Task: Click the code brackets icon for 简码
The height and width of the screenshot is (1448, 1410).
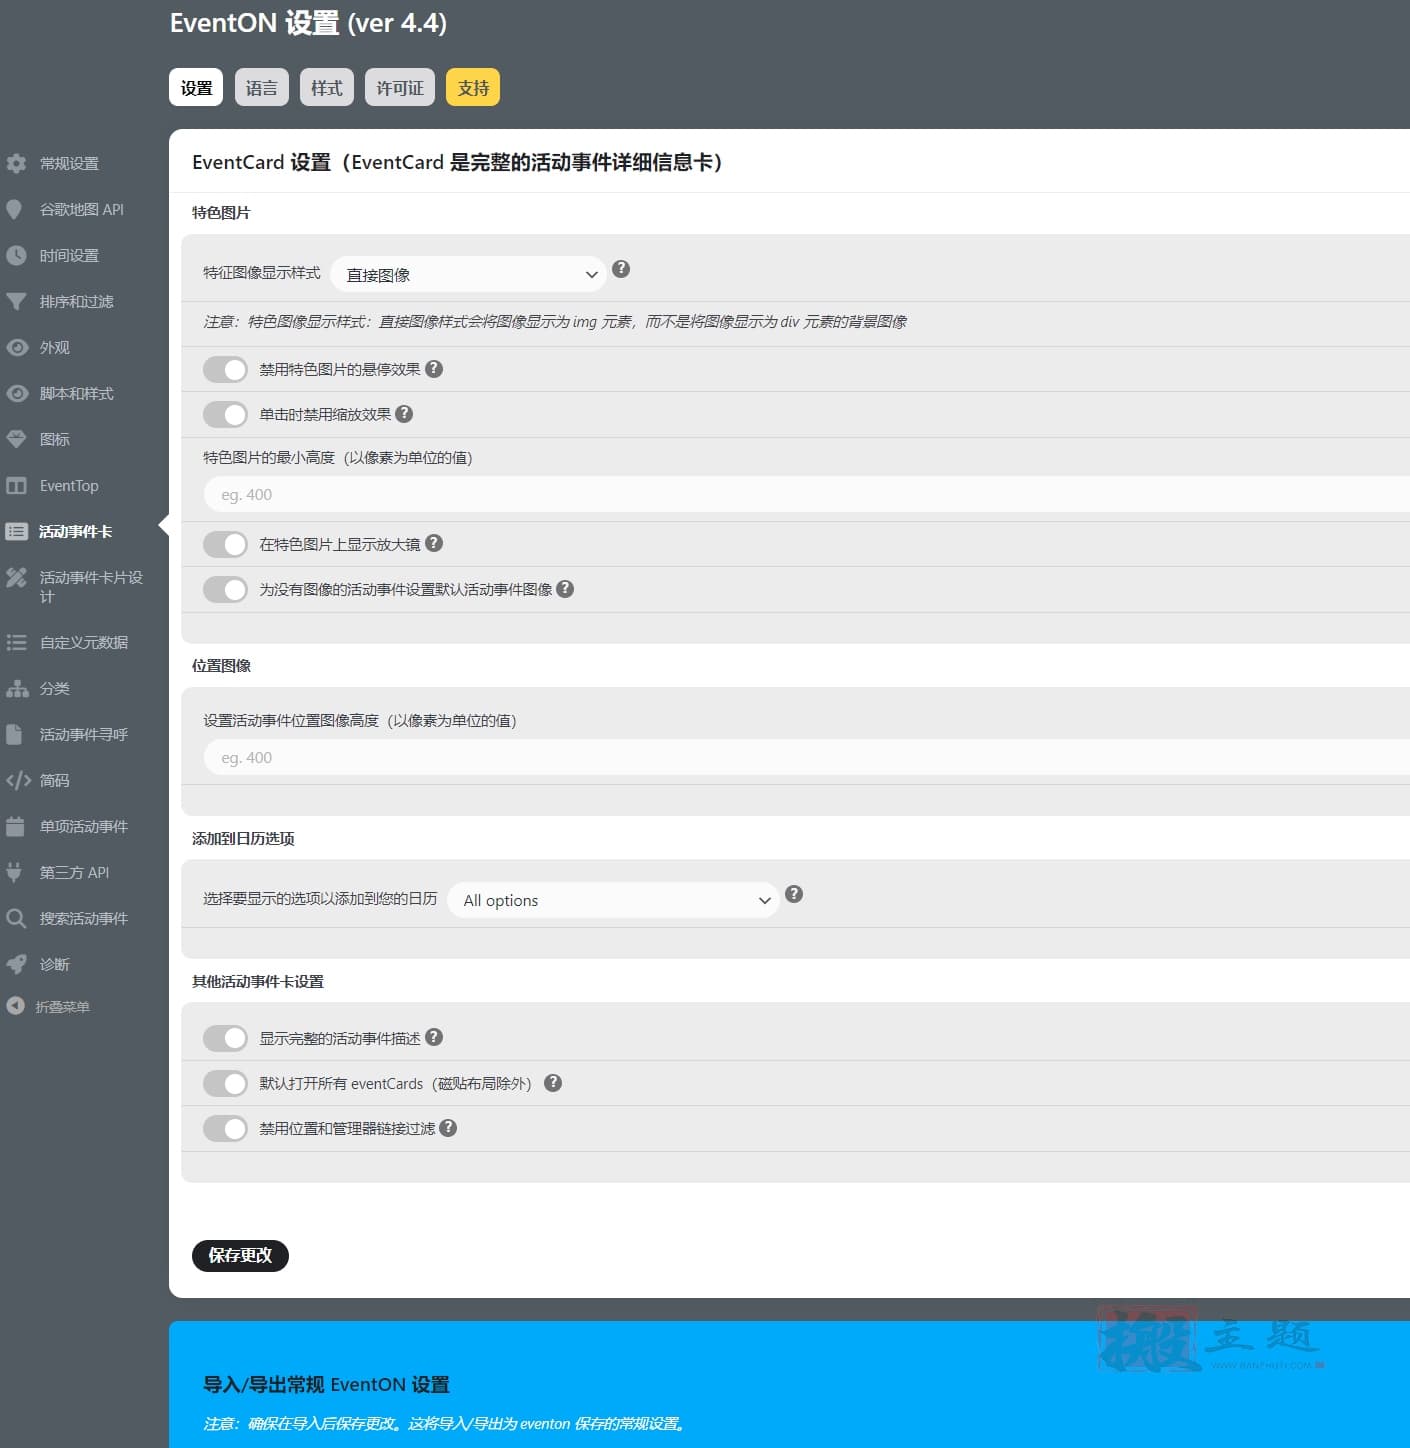Action: [x=18, y=780]
